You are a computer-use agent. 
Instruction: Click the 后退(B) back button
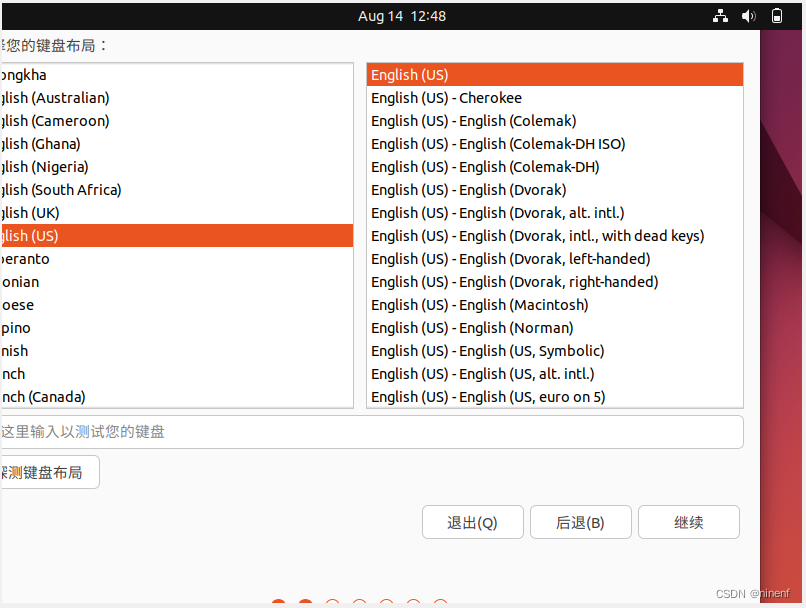tap(580, 522)
